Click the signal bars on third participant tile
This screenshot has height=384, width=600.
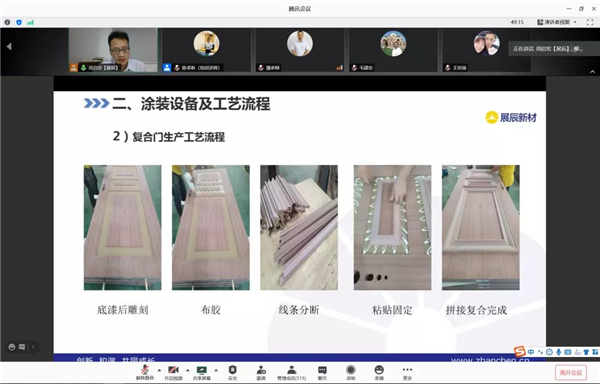pyautogui.click(x=339, y=68)
